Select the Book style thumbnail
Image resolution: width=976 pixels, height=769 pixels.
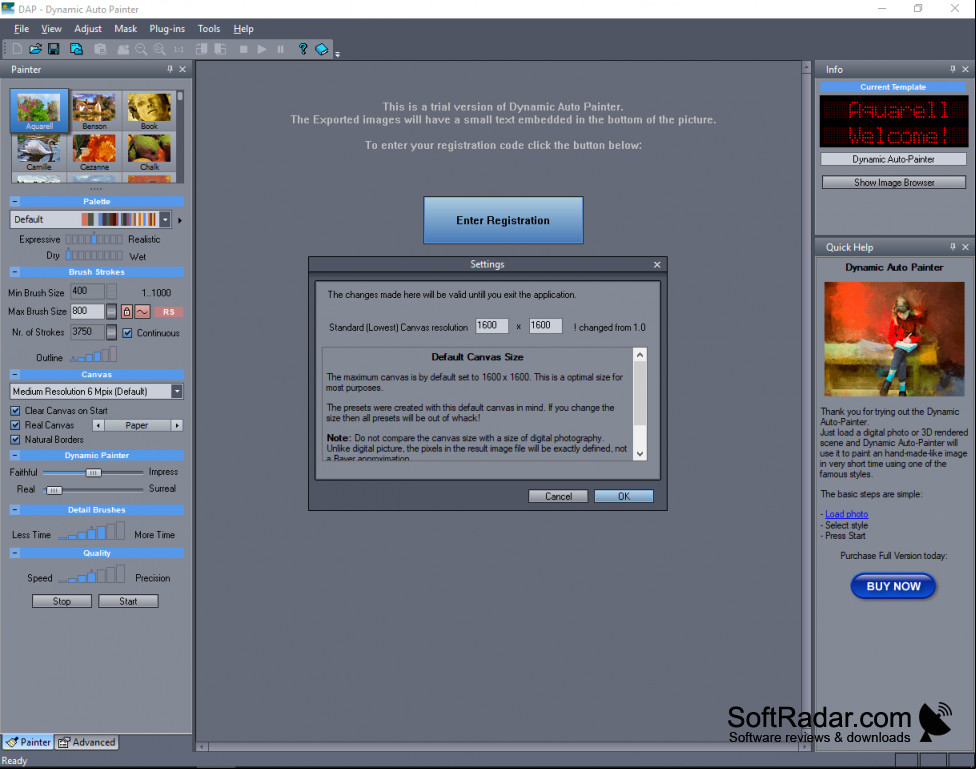coord(149,111)
